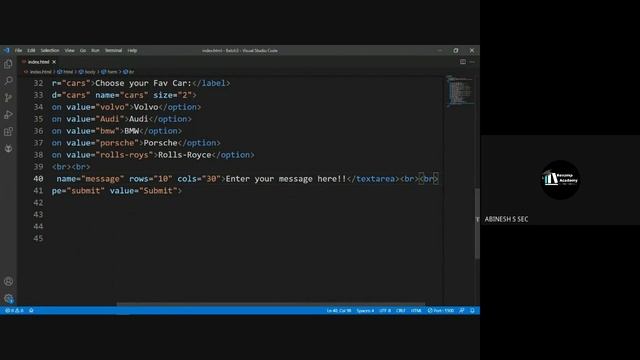The width and height of the screenshot is (640, 360).
Task: Close the index.html tab
Action: pyautogui.click(x=54, y=62)
